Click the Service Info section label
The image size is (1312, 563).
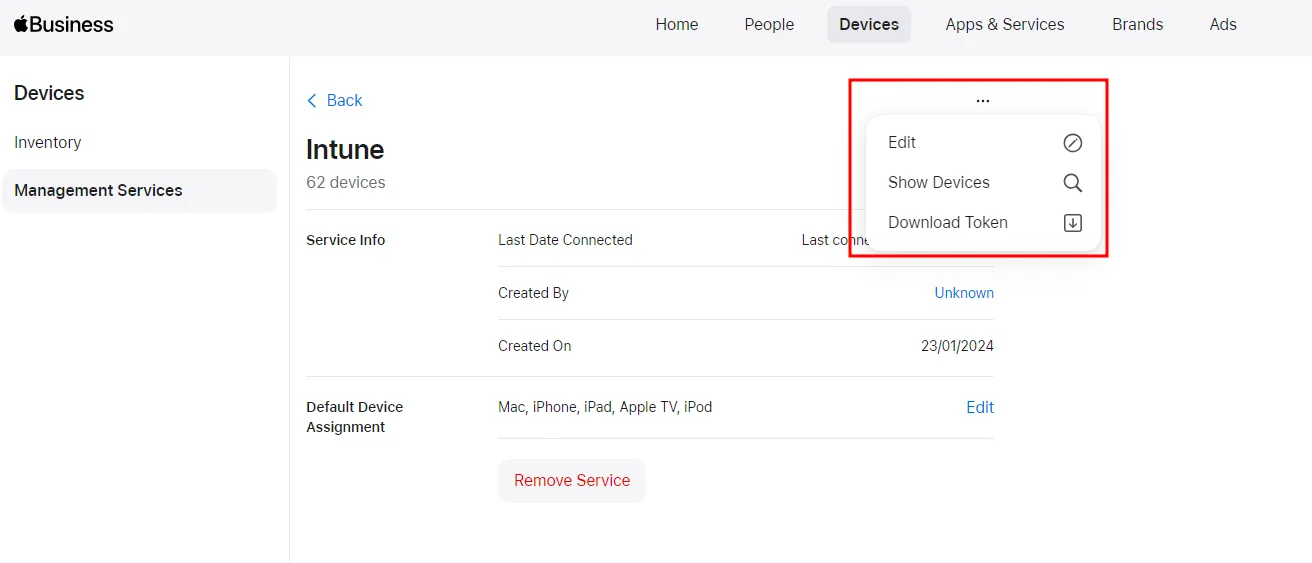pos(346,240)
